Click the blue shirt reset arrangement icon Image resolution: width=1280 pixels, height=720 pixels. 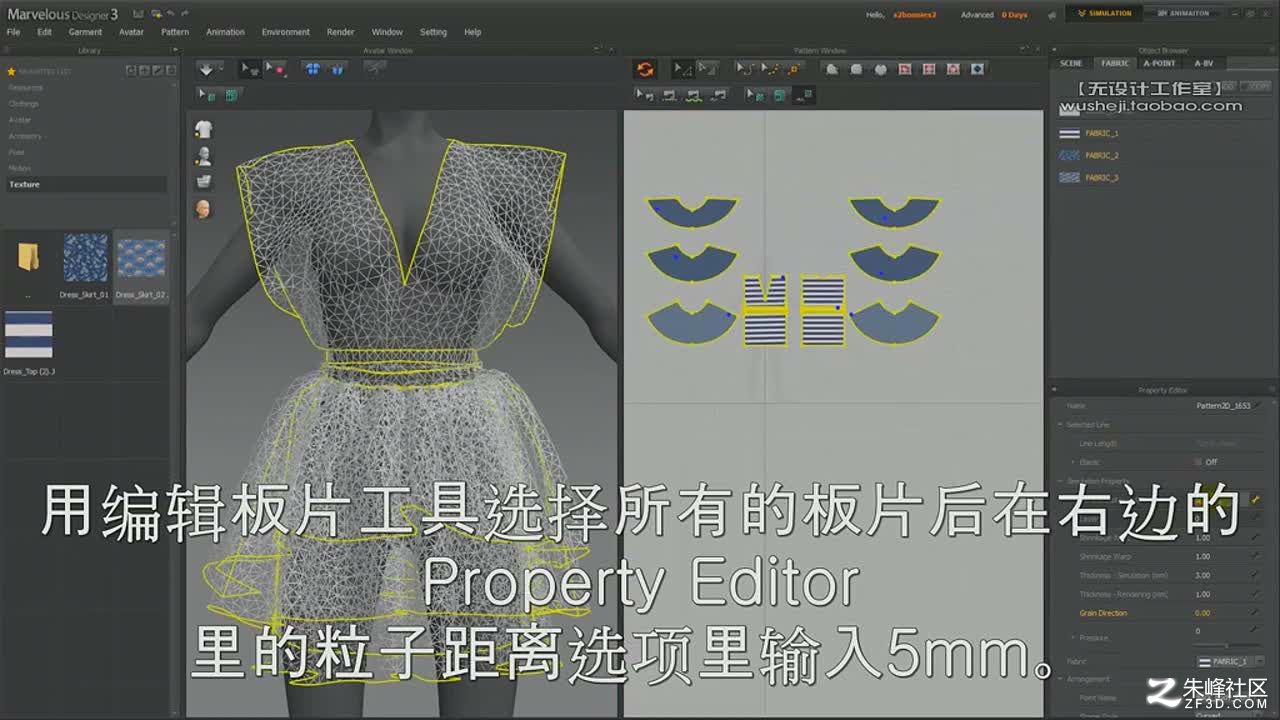(337, 69)
